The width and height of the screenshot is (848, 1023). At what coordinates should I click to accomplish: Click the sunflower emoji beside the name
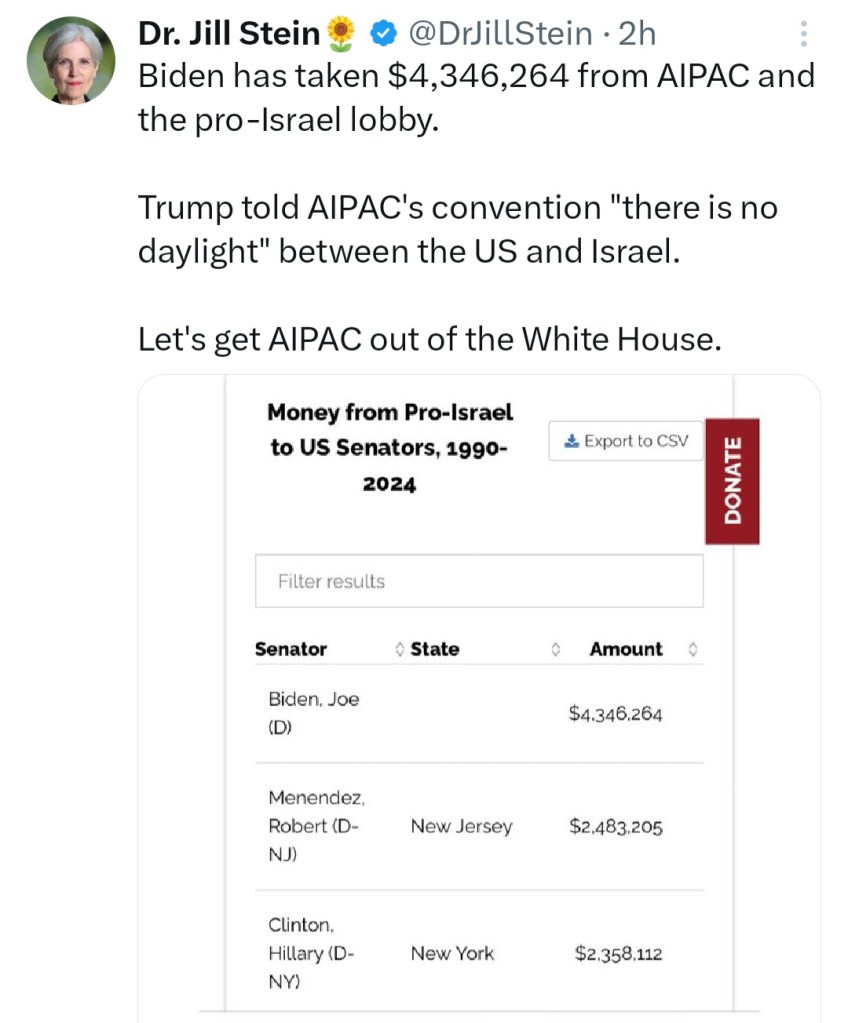tap(341, 35)
